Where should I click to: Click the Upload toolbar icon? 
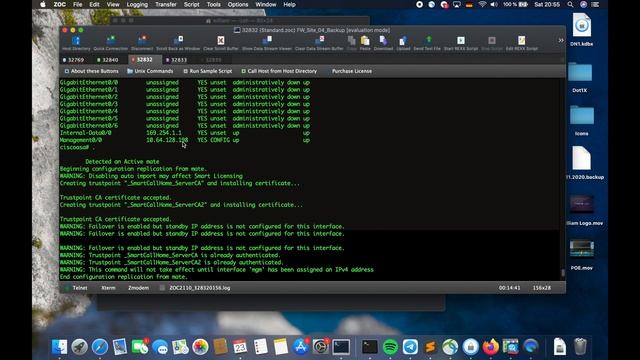pos(403,43)
